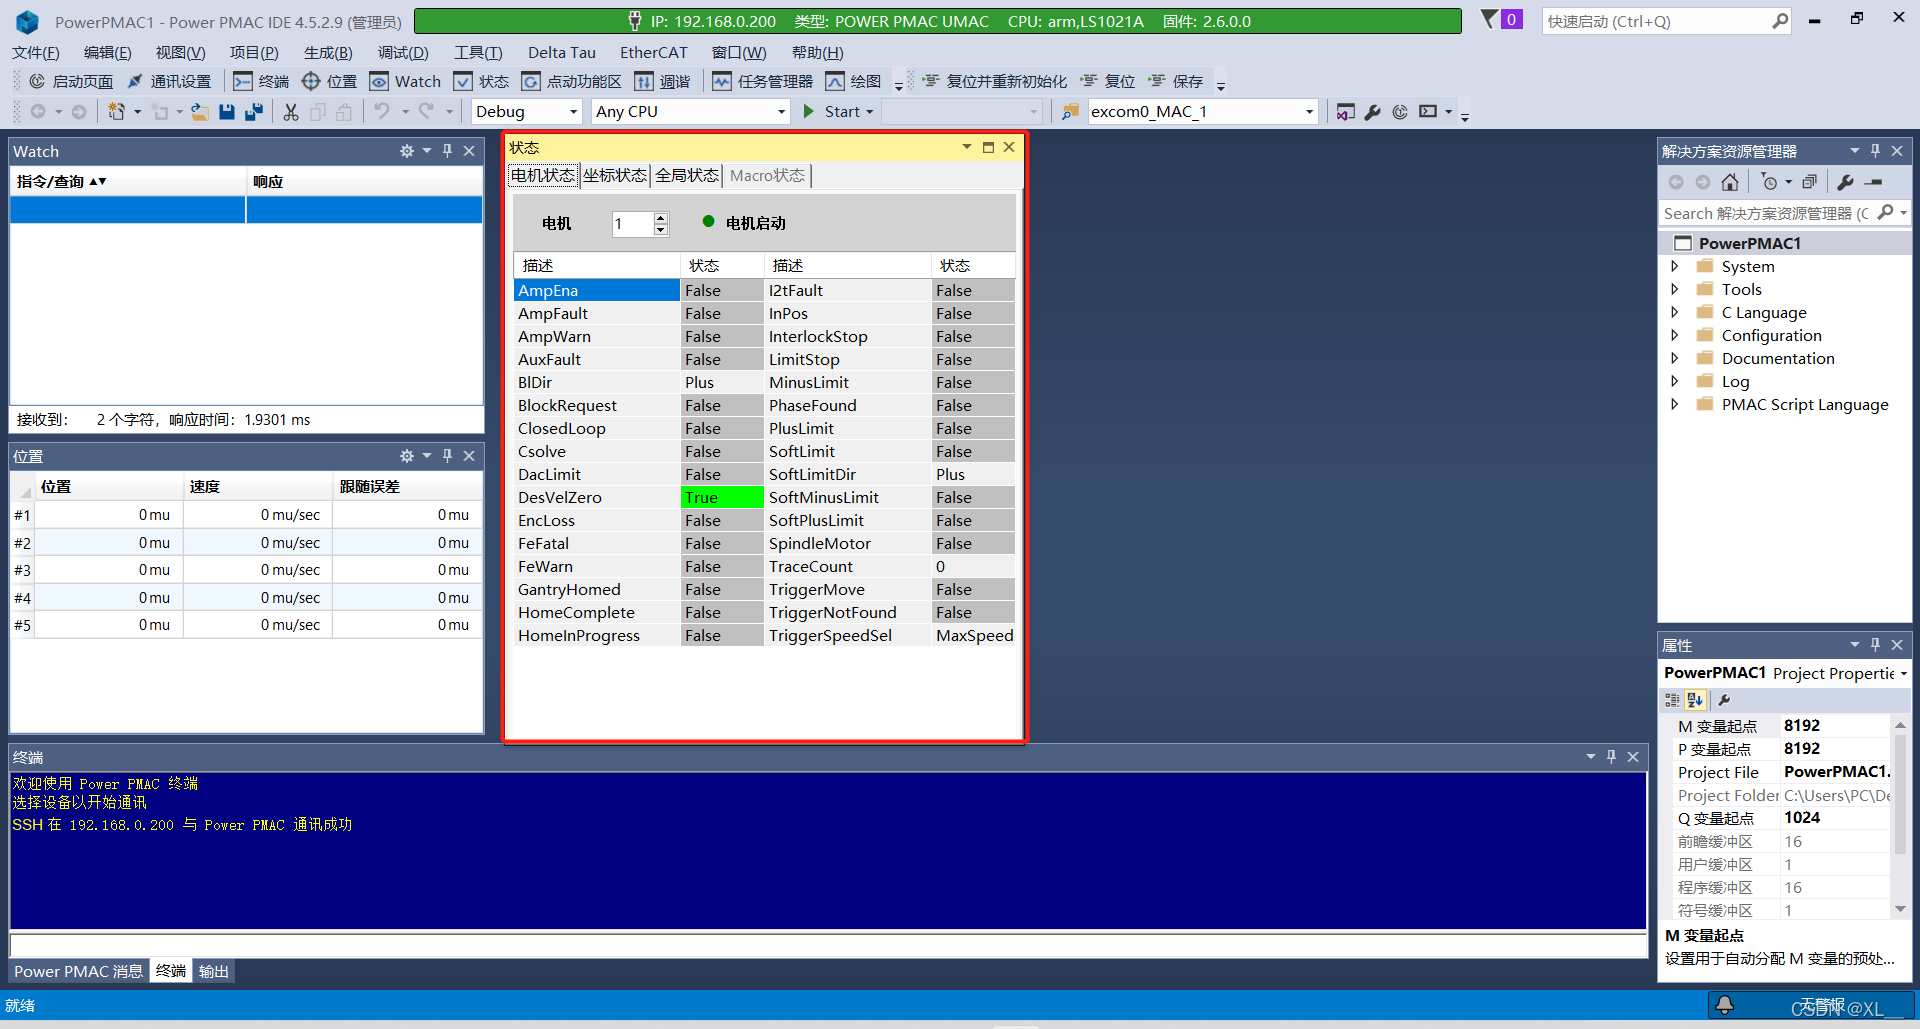1920x1029 pixels.
Task: Switch to 坐标状态 tab
Action: [615, 176]
